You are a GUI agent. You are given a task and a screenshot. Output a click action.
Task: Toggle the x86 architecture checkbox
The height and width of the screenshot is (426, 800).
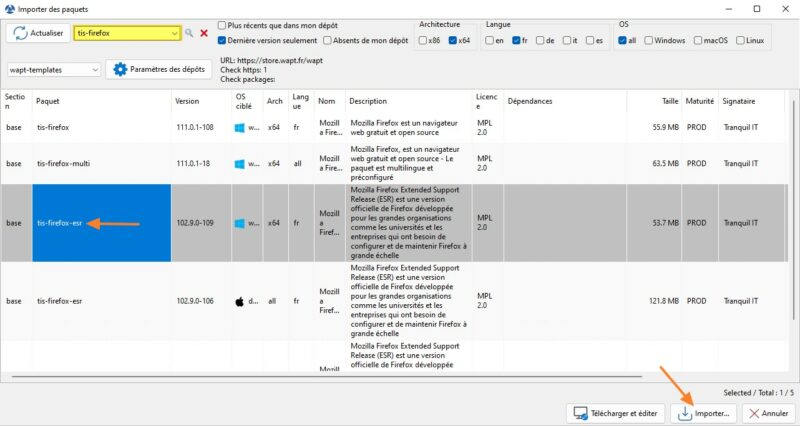coord(422,40)
